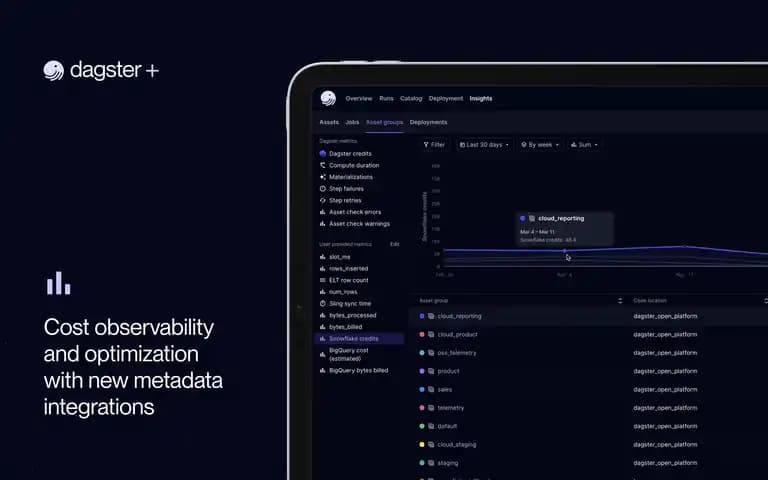Click the asset group icon beside cloud_staging
The width and height of the screenshot is (768, 480).
(x=431, y=445)
